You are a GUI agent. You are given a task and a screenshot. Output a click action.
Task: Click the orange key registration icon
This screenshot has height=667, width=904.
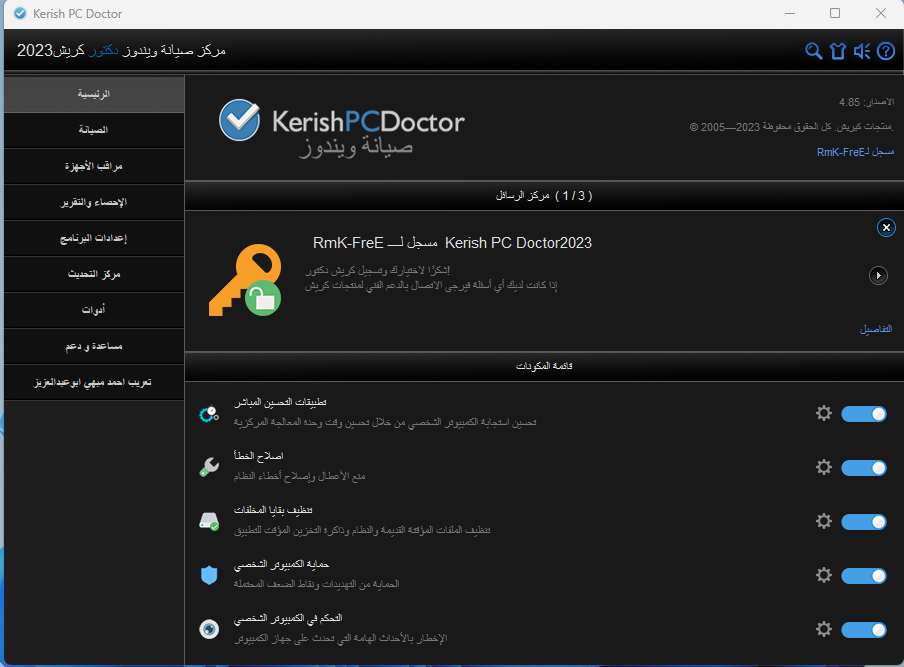[245, 280]
